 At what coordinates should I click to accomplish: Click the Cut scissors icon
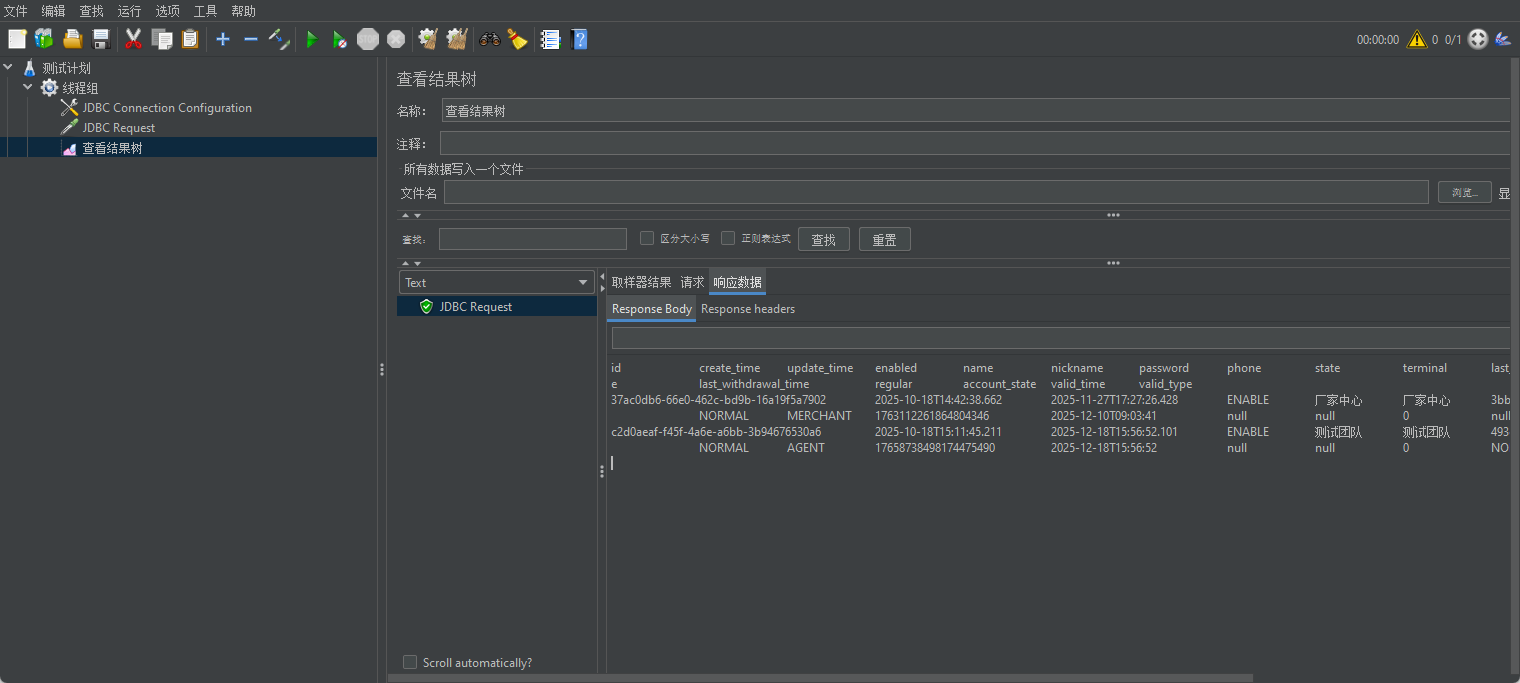[133, 39]
